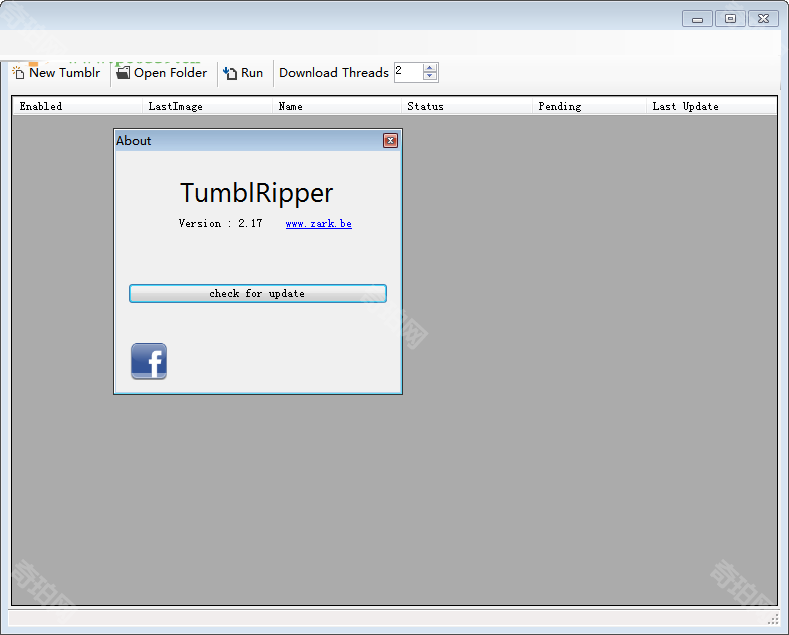Viewport: 789px width, 635px height.
Task: Close the About dialog
Action: [x=390, y=140]
